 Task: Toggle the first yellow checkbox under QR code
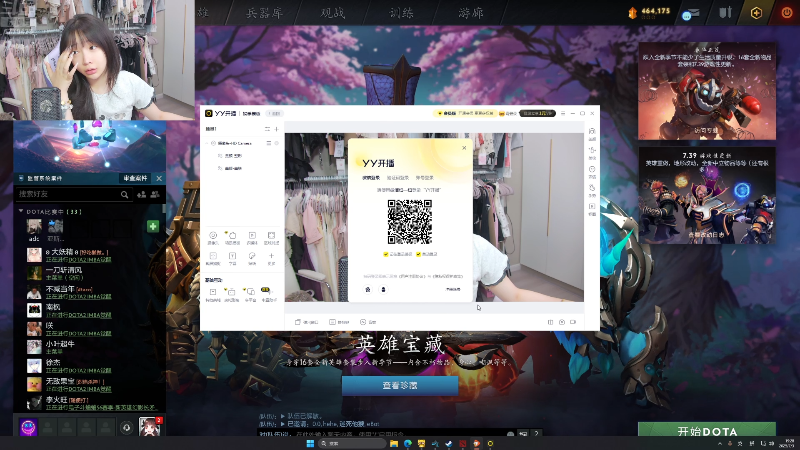pos(386,254)
